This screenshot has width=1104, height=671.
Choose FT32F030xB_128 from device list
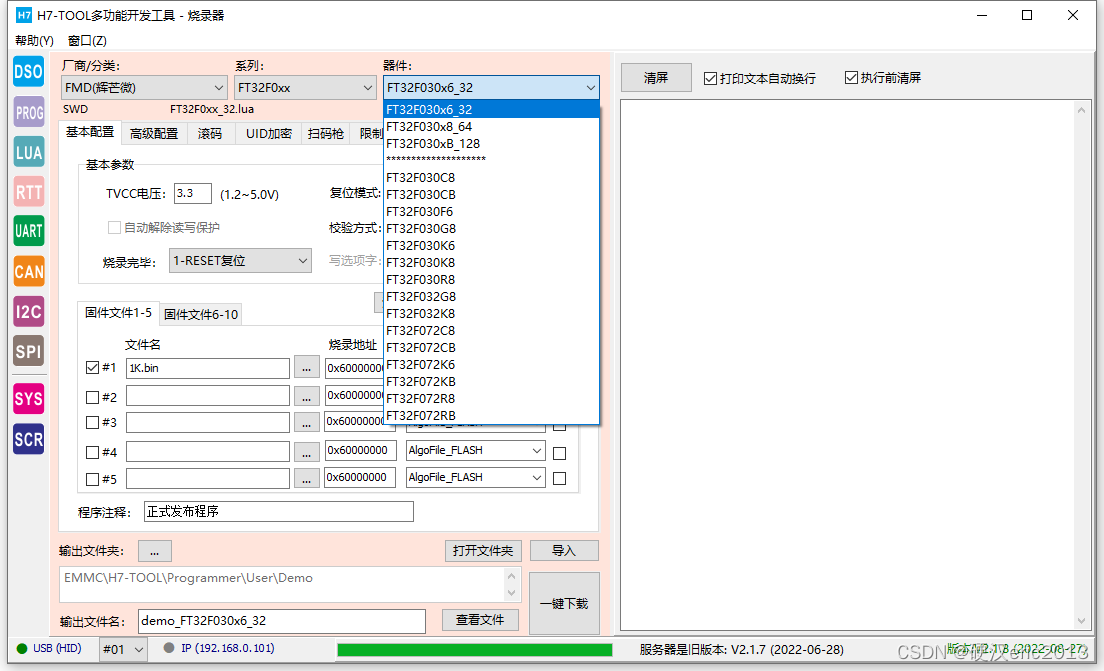point(491,144)
